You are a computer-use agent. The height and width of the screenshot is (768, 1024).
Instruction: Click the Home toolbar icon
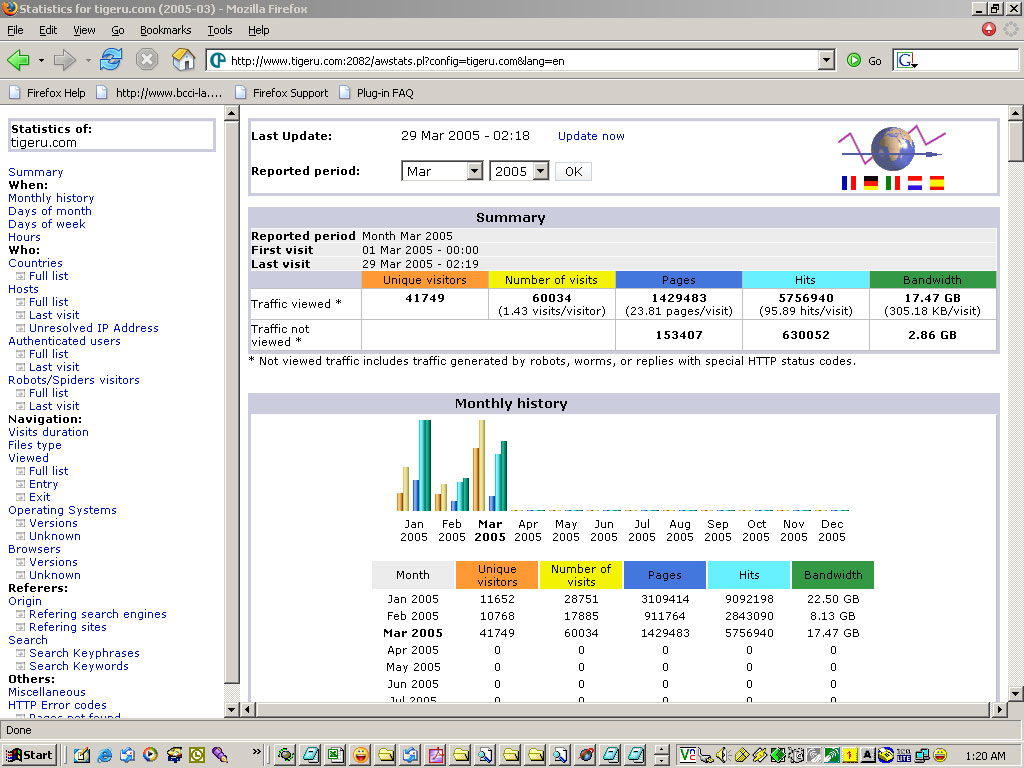click(x=184, y=60)
